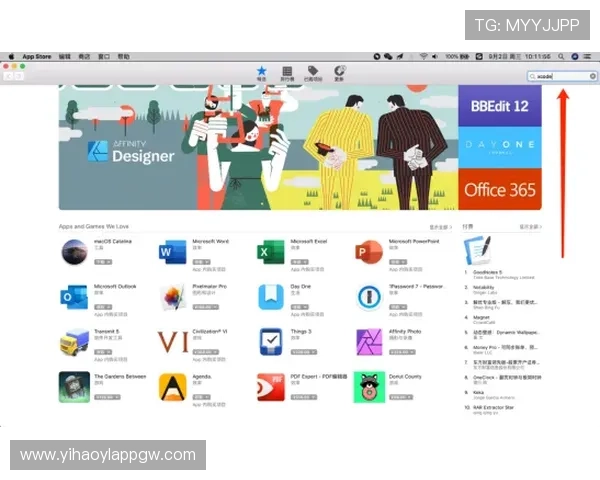Open the Office 365 promo tile
The width and height of the screenshot is (600, 480).
(501, 189)
